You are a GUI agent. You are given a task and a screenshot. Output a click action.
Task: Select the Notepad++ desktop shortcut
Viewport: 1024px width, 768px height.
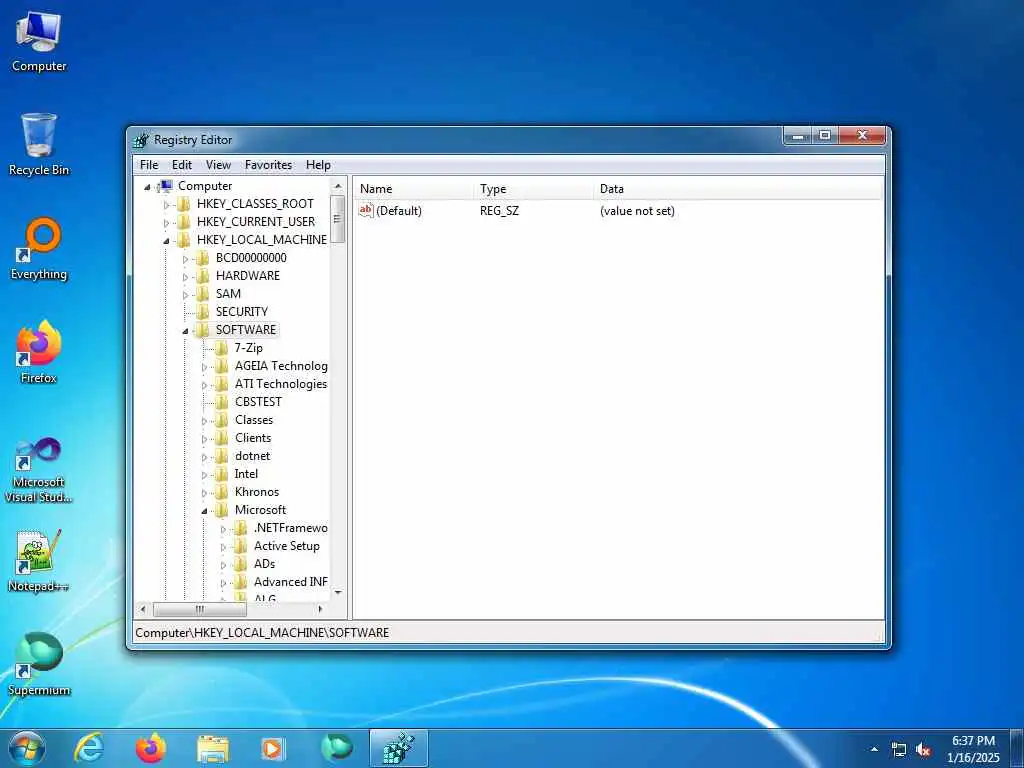[x=39, y=560]
